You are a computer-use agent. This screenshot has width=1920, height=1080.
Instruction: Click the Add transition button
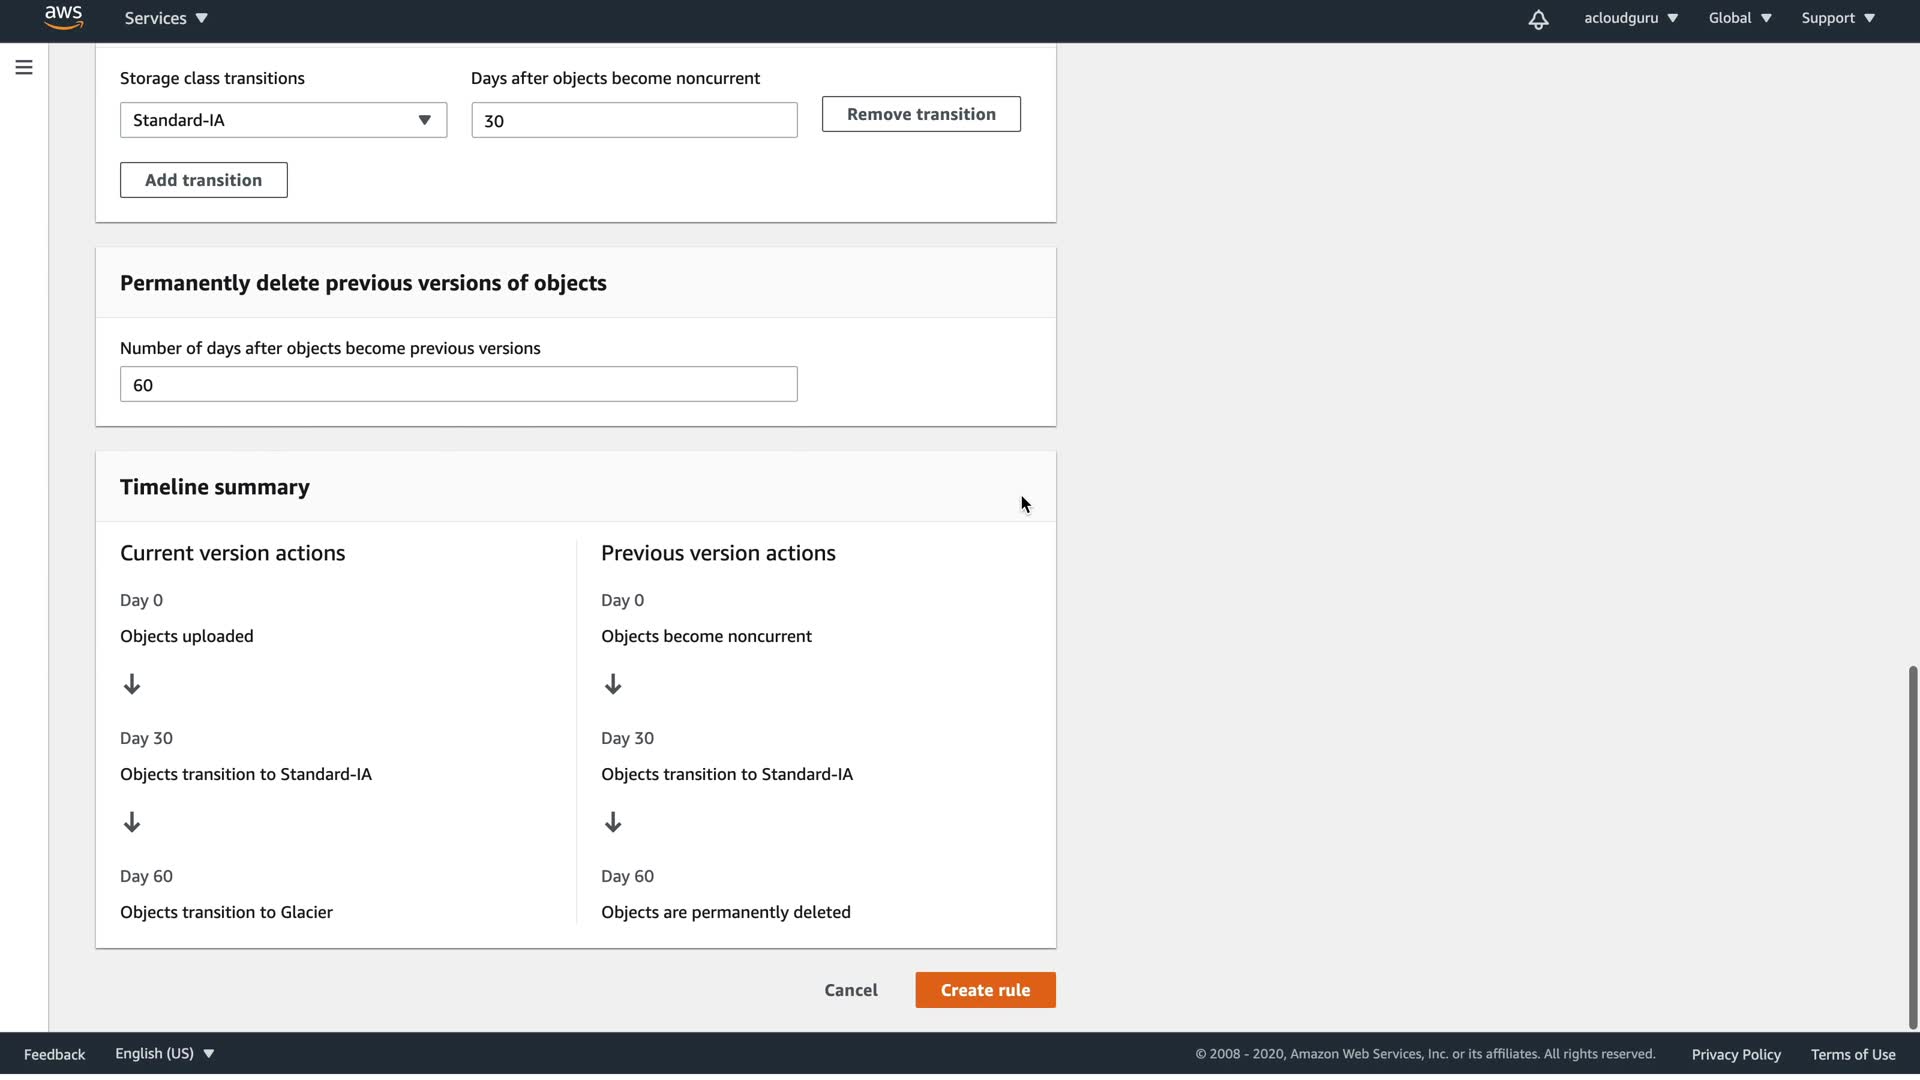coord(203,180)
